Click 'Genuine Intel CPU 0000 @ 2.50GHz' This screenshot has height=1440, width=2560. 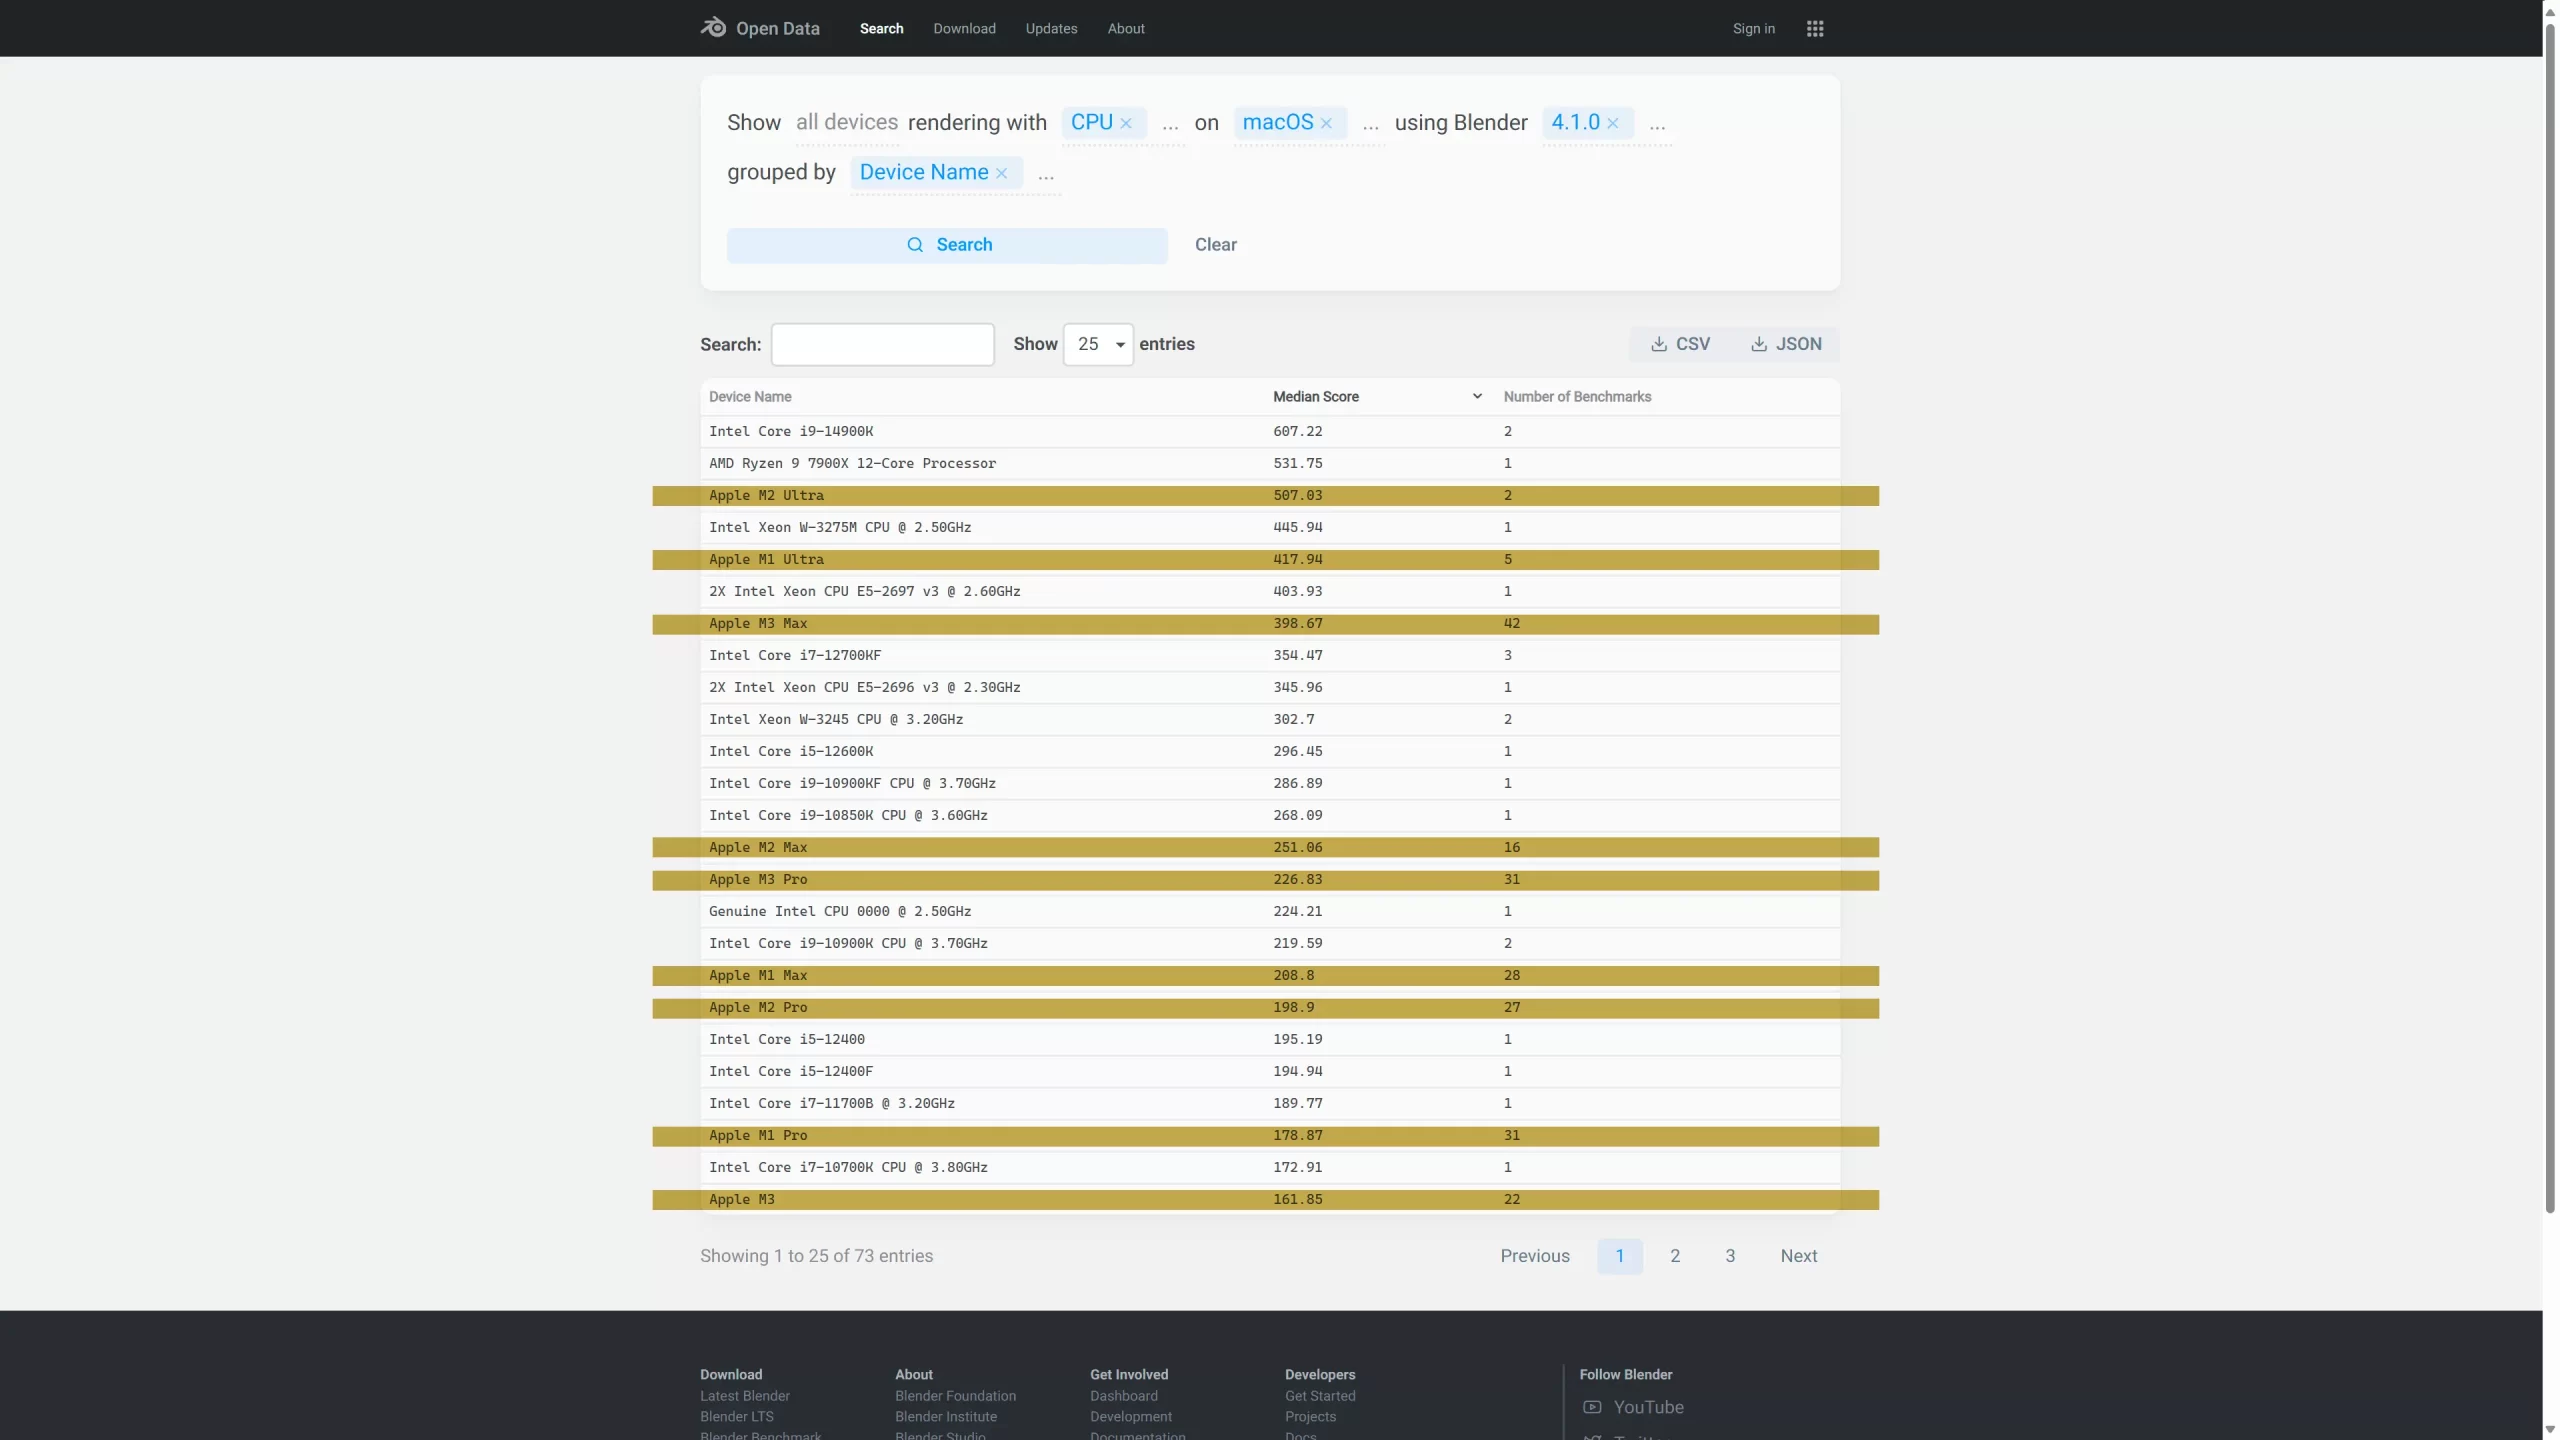coord(840,912)
